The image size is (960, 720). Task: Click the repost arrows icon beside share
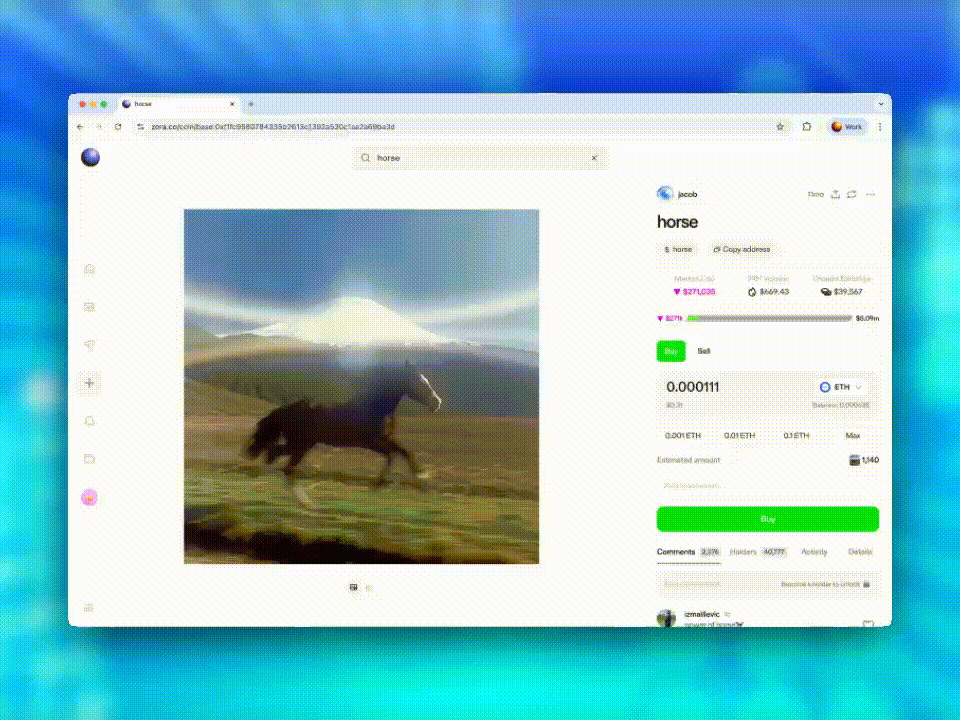tap(852, 194)
